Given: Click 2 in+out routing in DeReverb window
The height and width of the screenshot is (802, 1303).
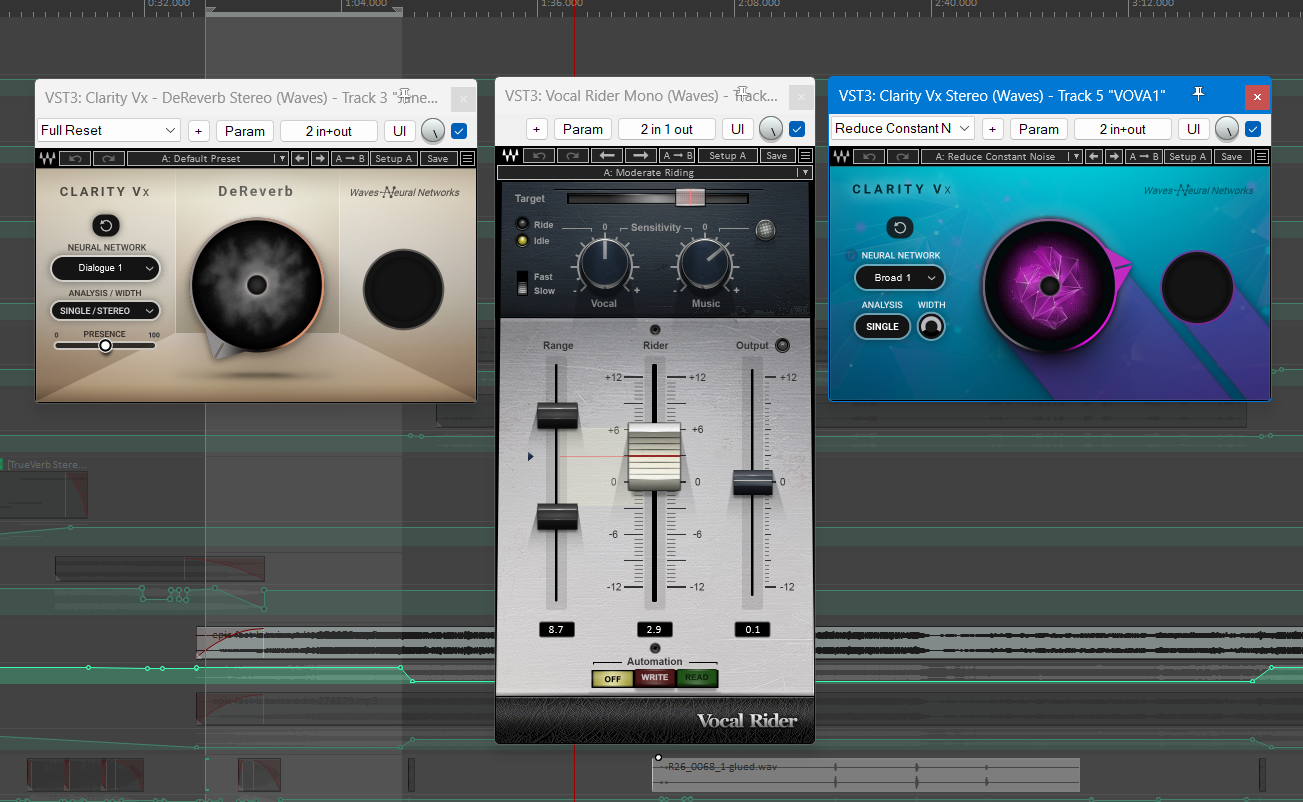Looking at the screenshot, I should point(329,130).
